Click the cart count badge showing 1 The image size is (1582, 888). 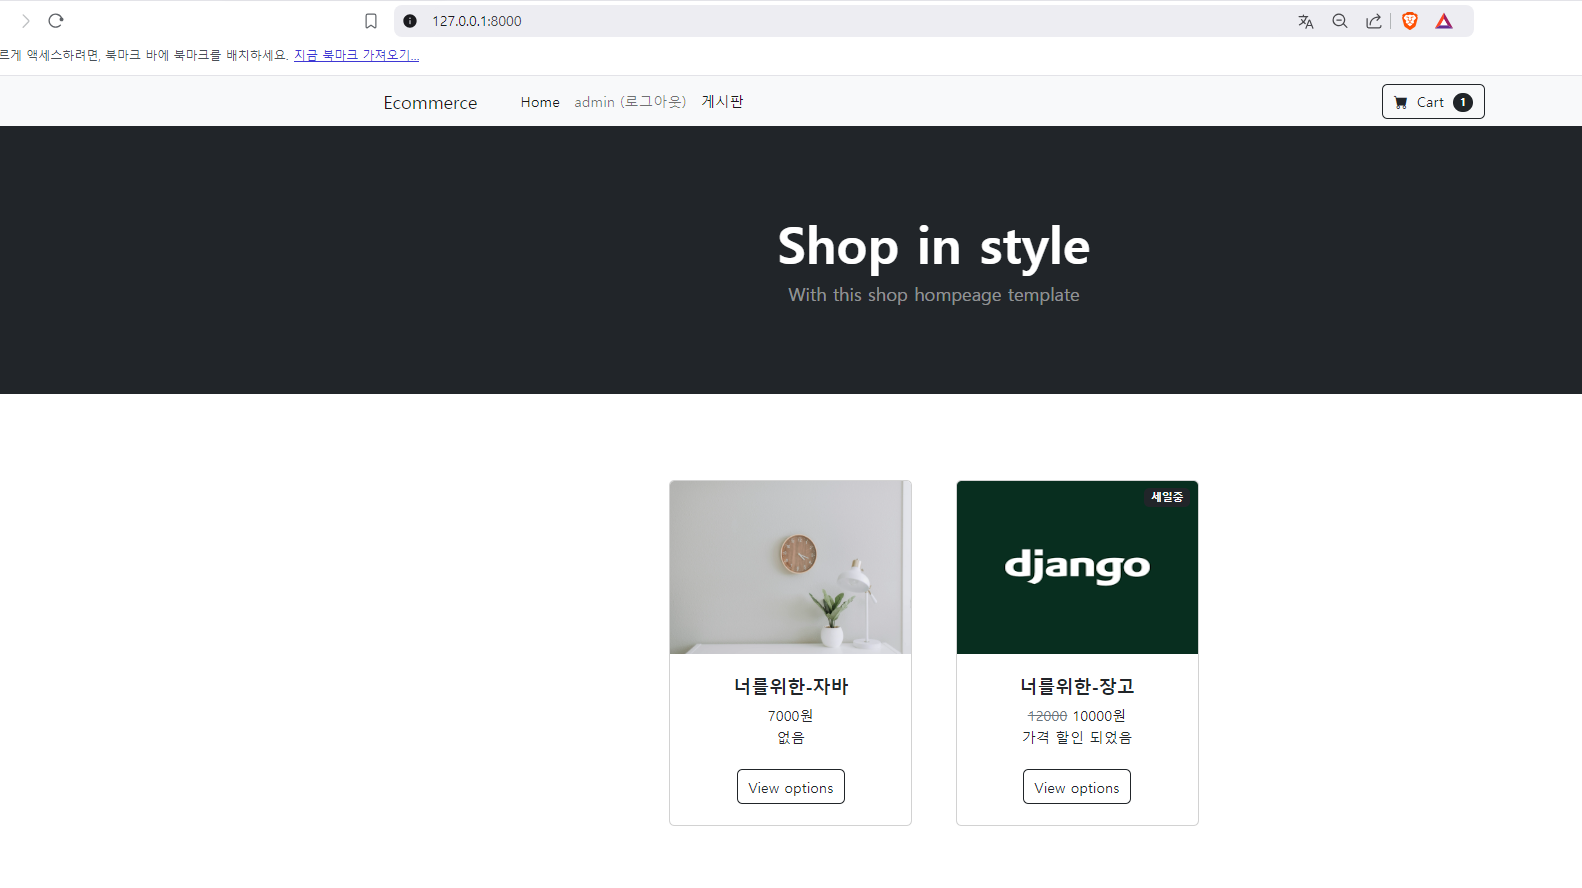[1463, 102]
